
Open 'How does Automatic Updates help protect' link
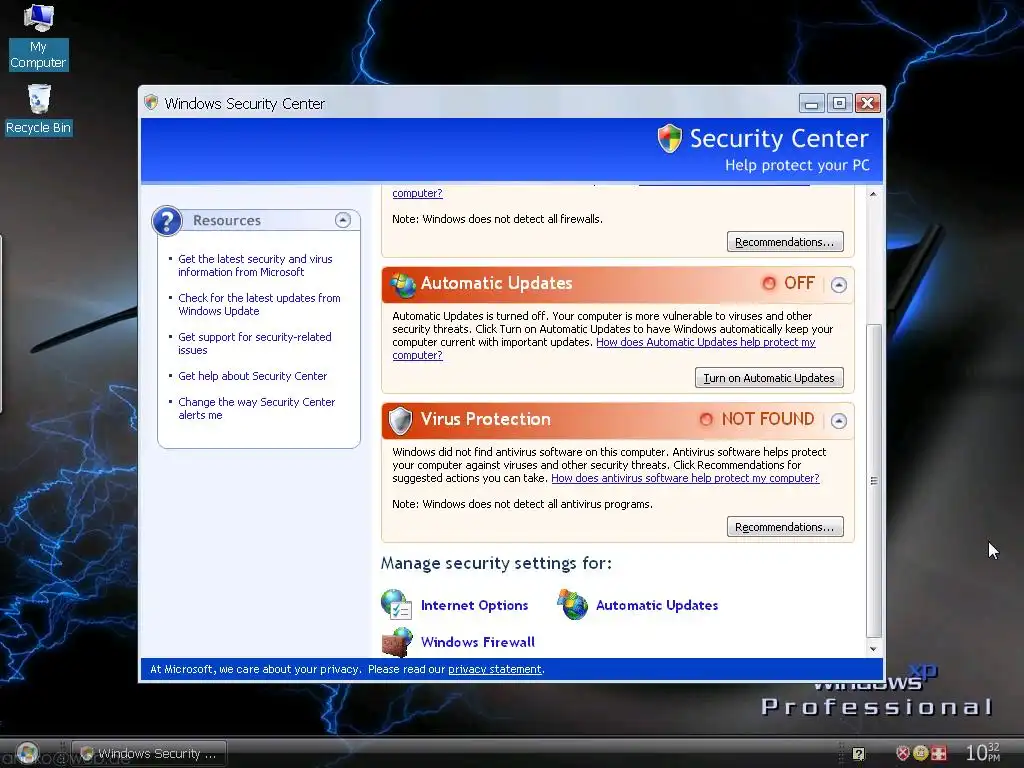click(x=705, y=342)
